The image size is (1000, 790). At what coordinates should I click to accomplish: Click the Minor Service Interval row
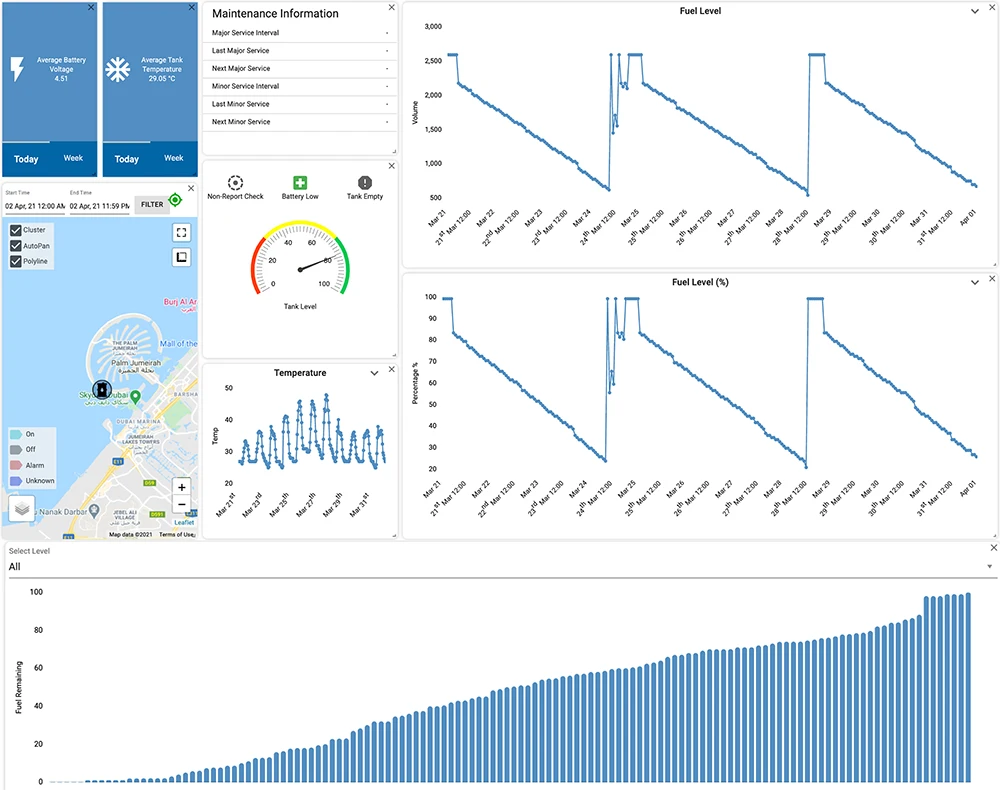[x=300, y=87]
